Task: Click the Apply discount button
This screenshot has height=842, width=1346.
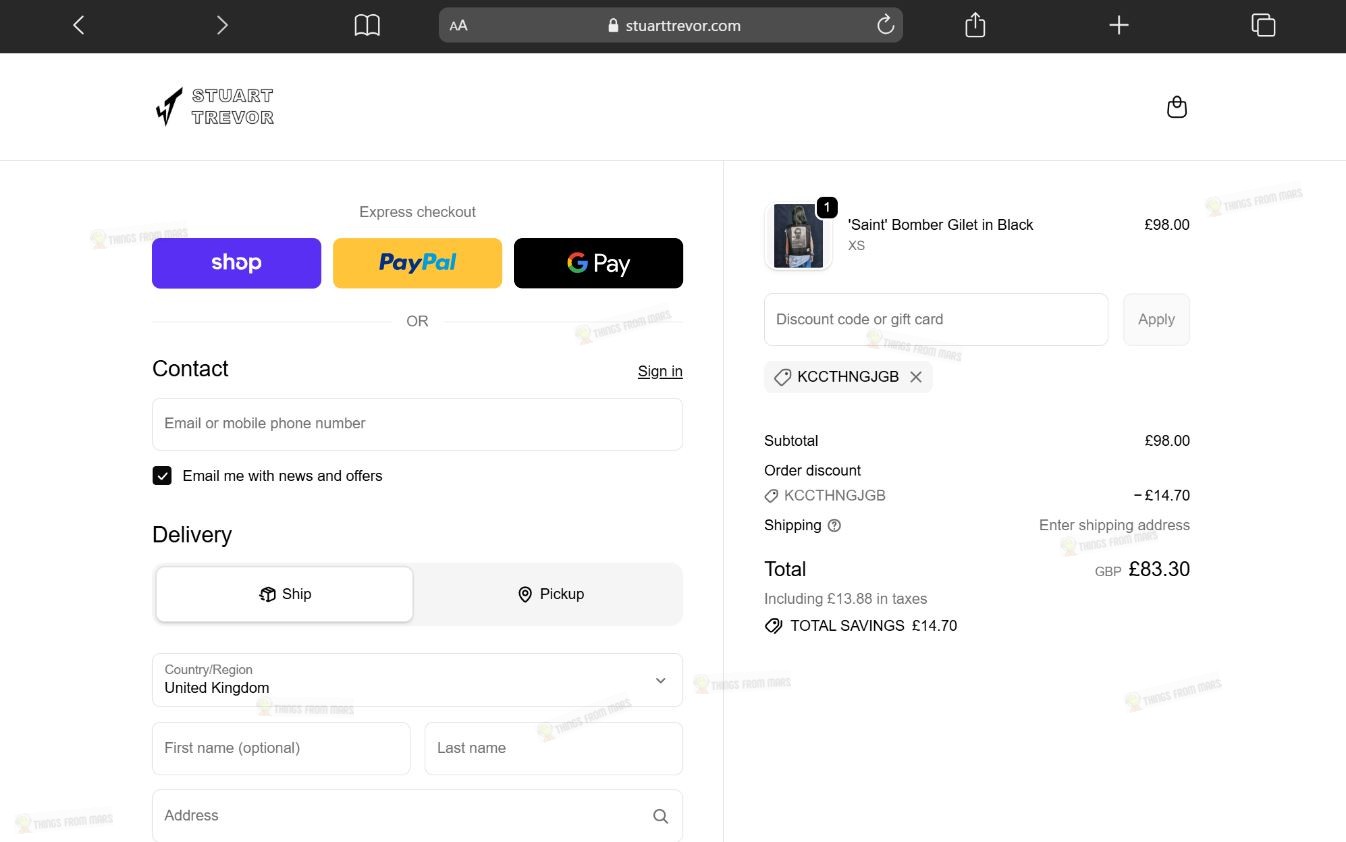Action: [x=1156, y=319]
